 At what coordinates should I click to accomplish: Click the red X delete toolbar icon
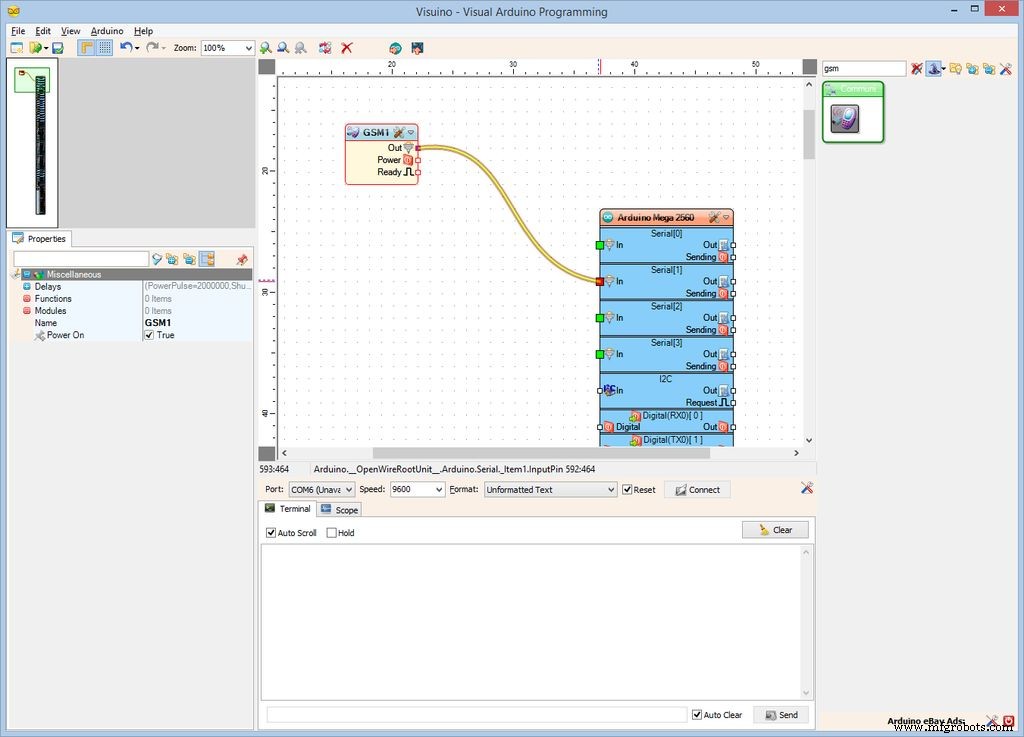[347, 48]
